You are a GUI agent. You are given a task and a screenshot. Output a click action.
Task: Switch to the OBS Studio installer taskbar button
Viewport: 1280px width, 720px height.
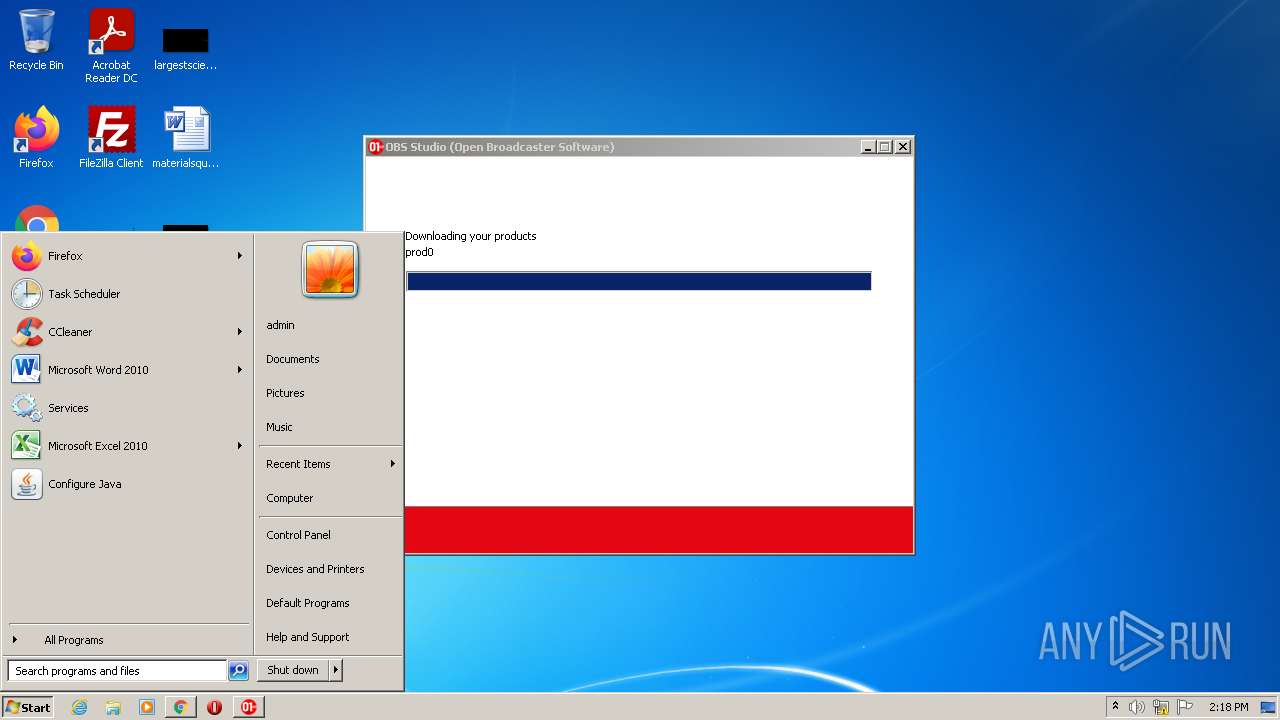click(x=248, y=707)
